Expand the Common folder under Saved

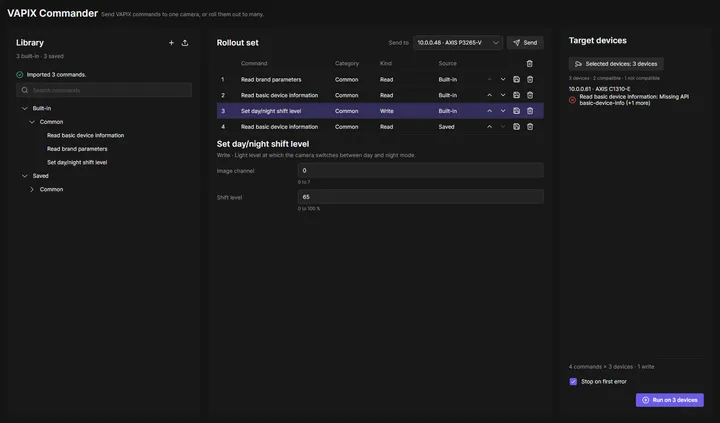32,189
